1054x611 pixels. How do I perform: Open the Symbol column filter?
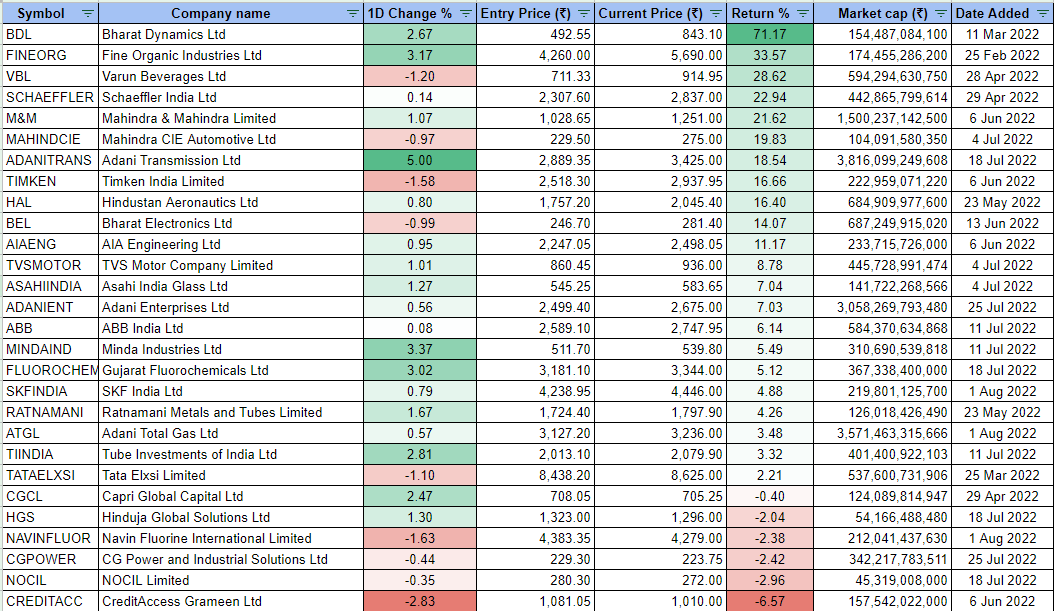click(x=87, y=13)
